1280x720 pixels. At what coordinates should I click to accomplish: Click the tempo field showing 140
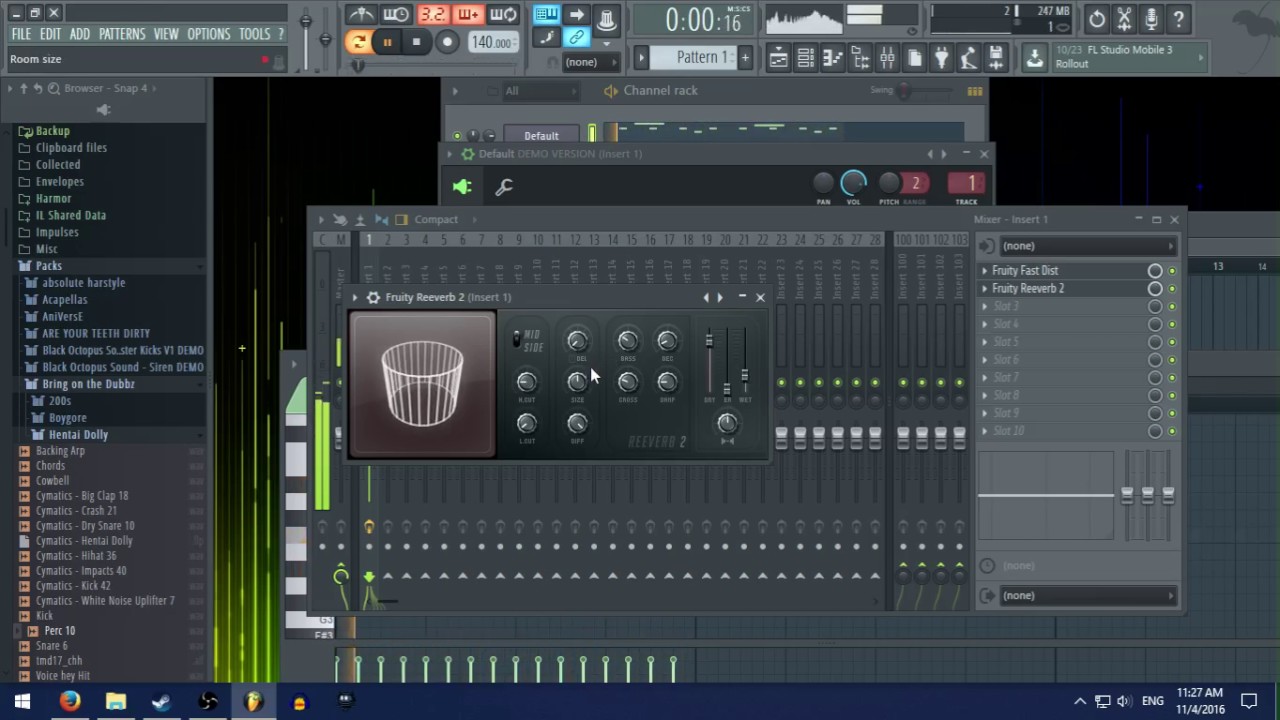[x=493, y=43]
